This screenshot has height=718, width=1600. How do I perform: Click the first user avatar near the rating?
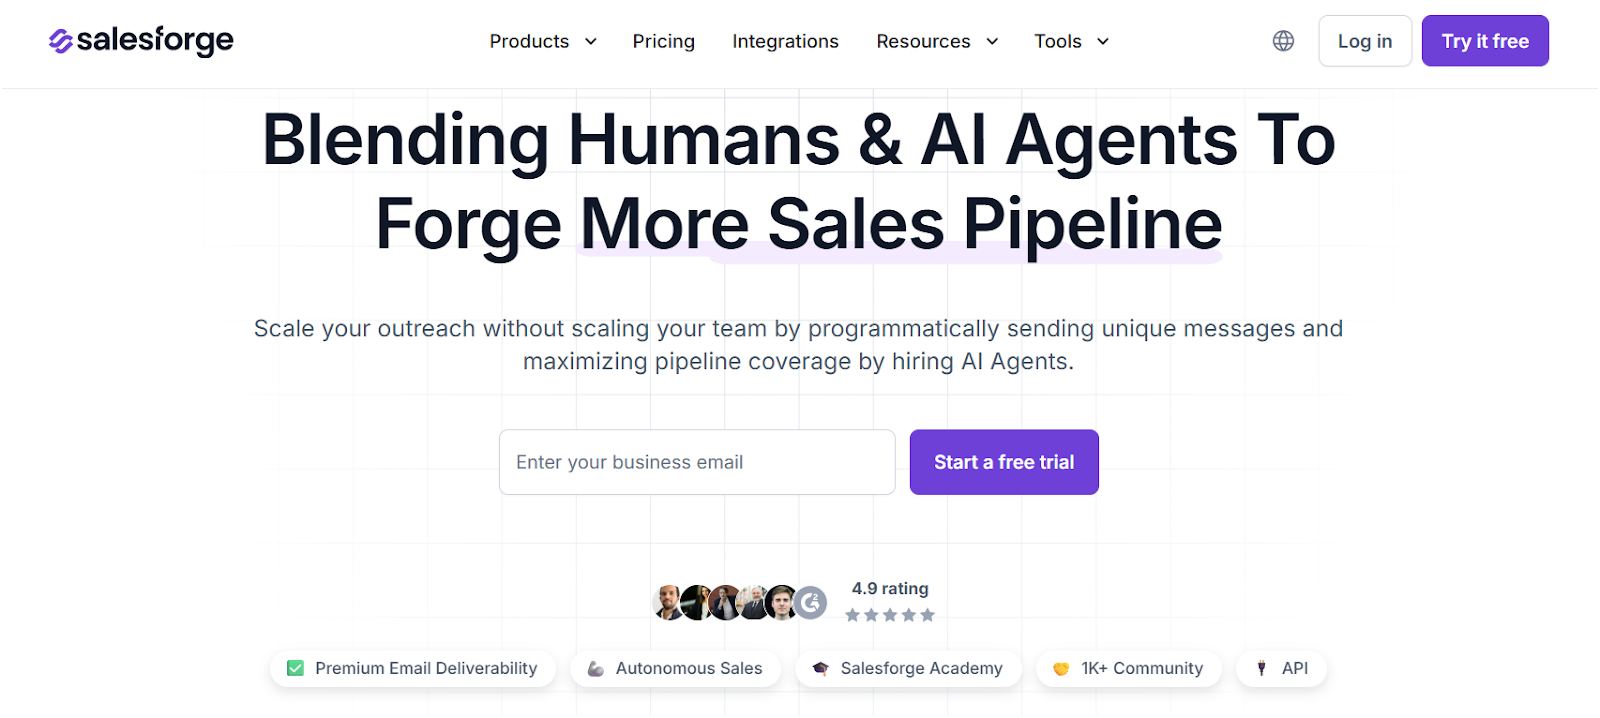click(x=667, y=601)
